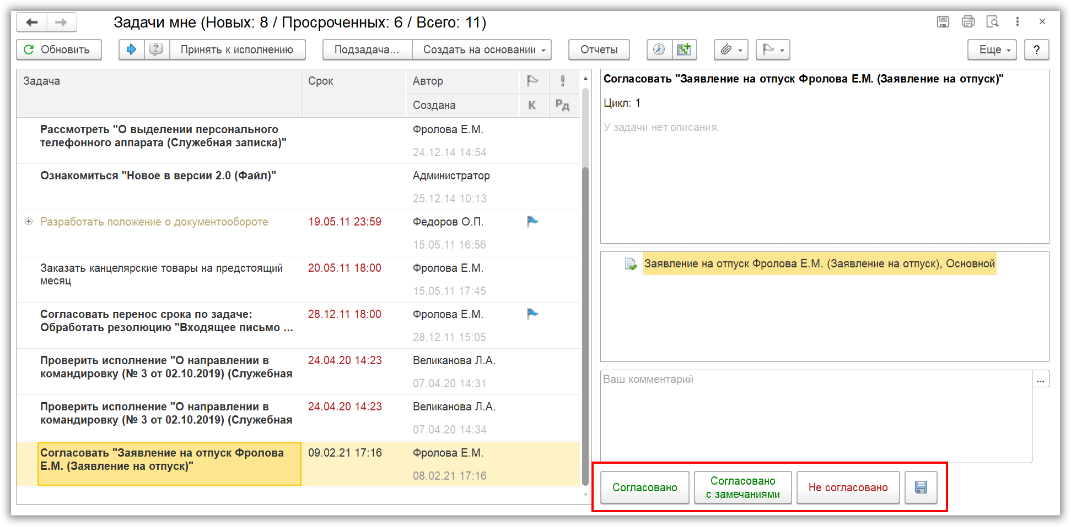The image size is (1071, 527).
Task: Click the printer icon in title bar
Action: pos(967,22)
